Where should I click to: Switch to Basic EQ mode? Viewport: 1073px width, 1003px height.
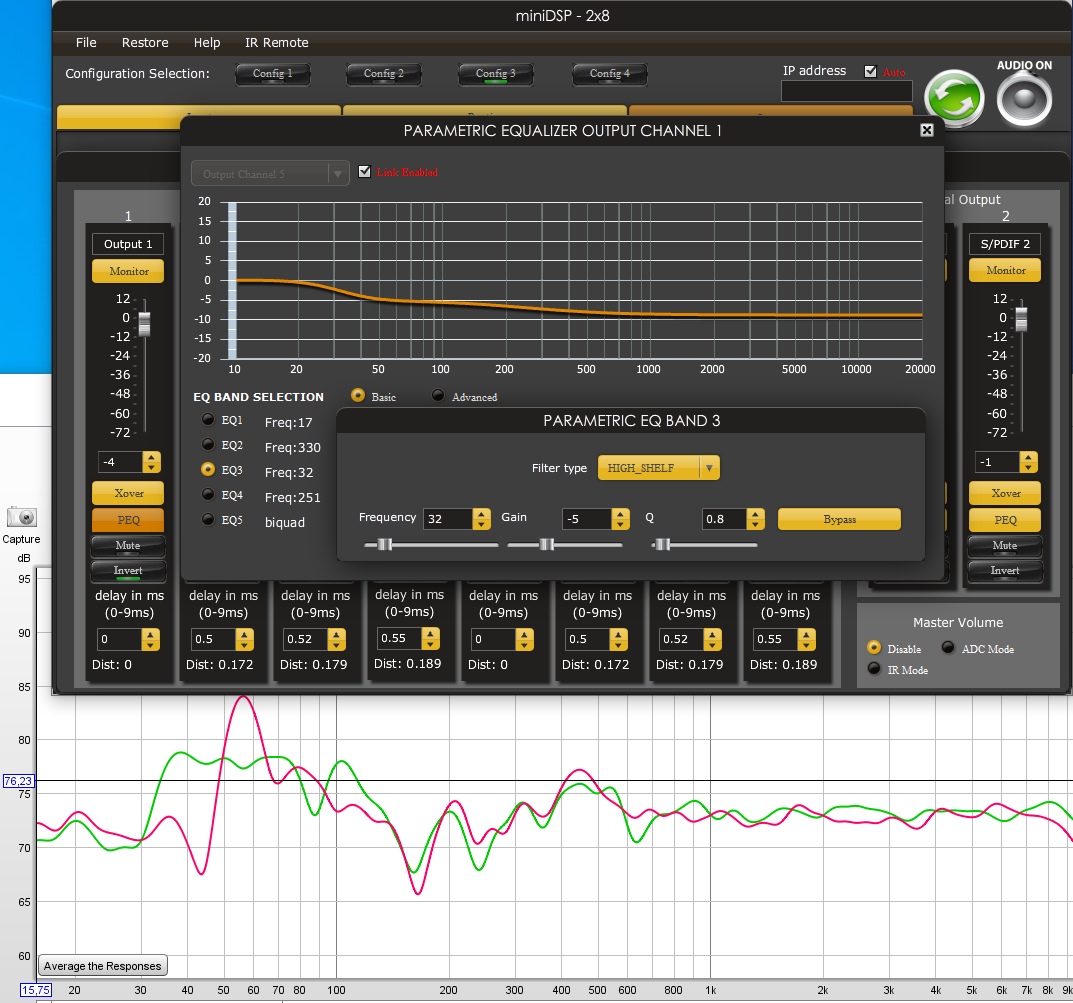click(358, 395)
